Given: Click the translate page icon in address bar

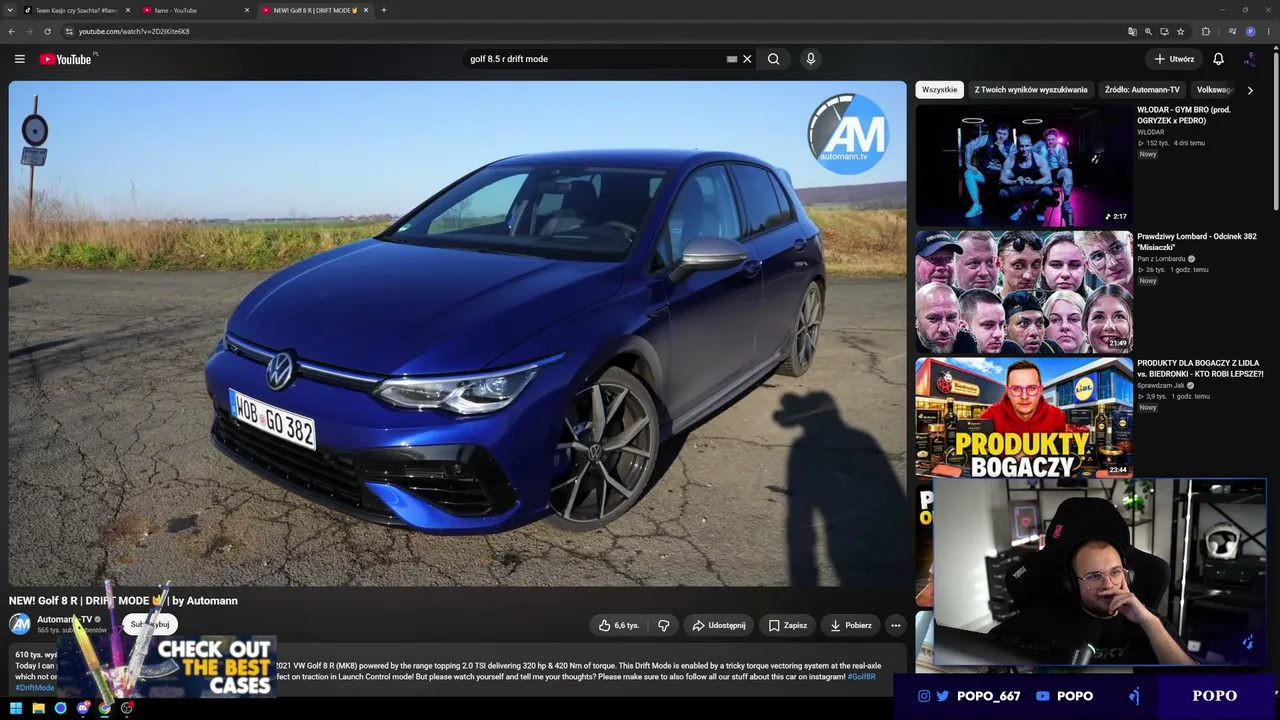Looking at the screenshot, I should coord(1132,31).
